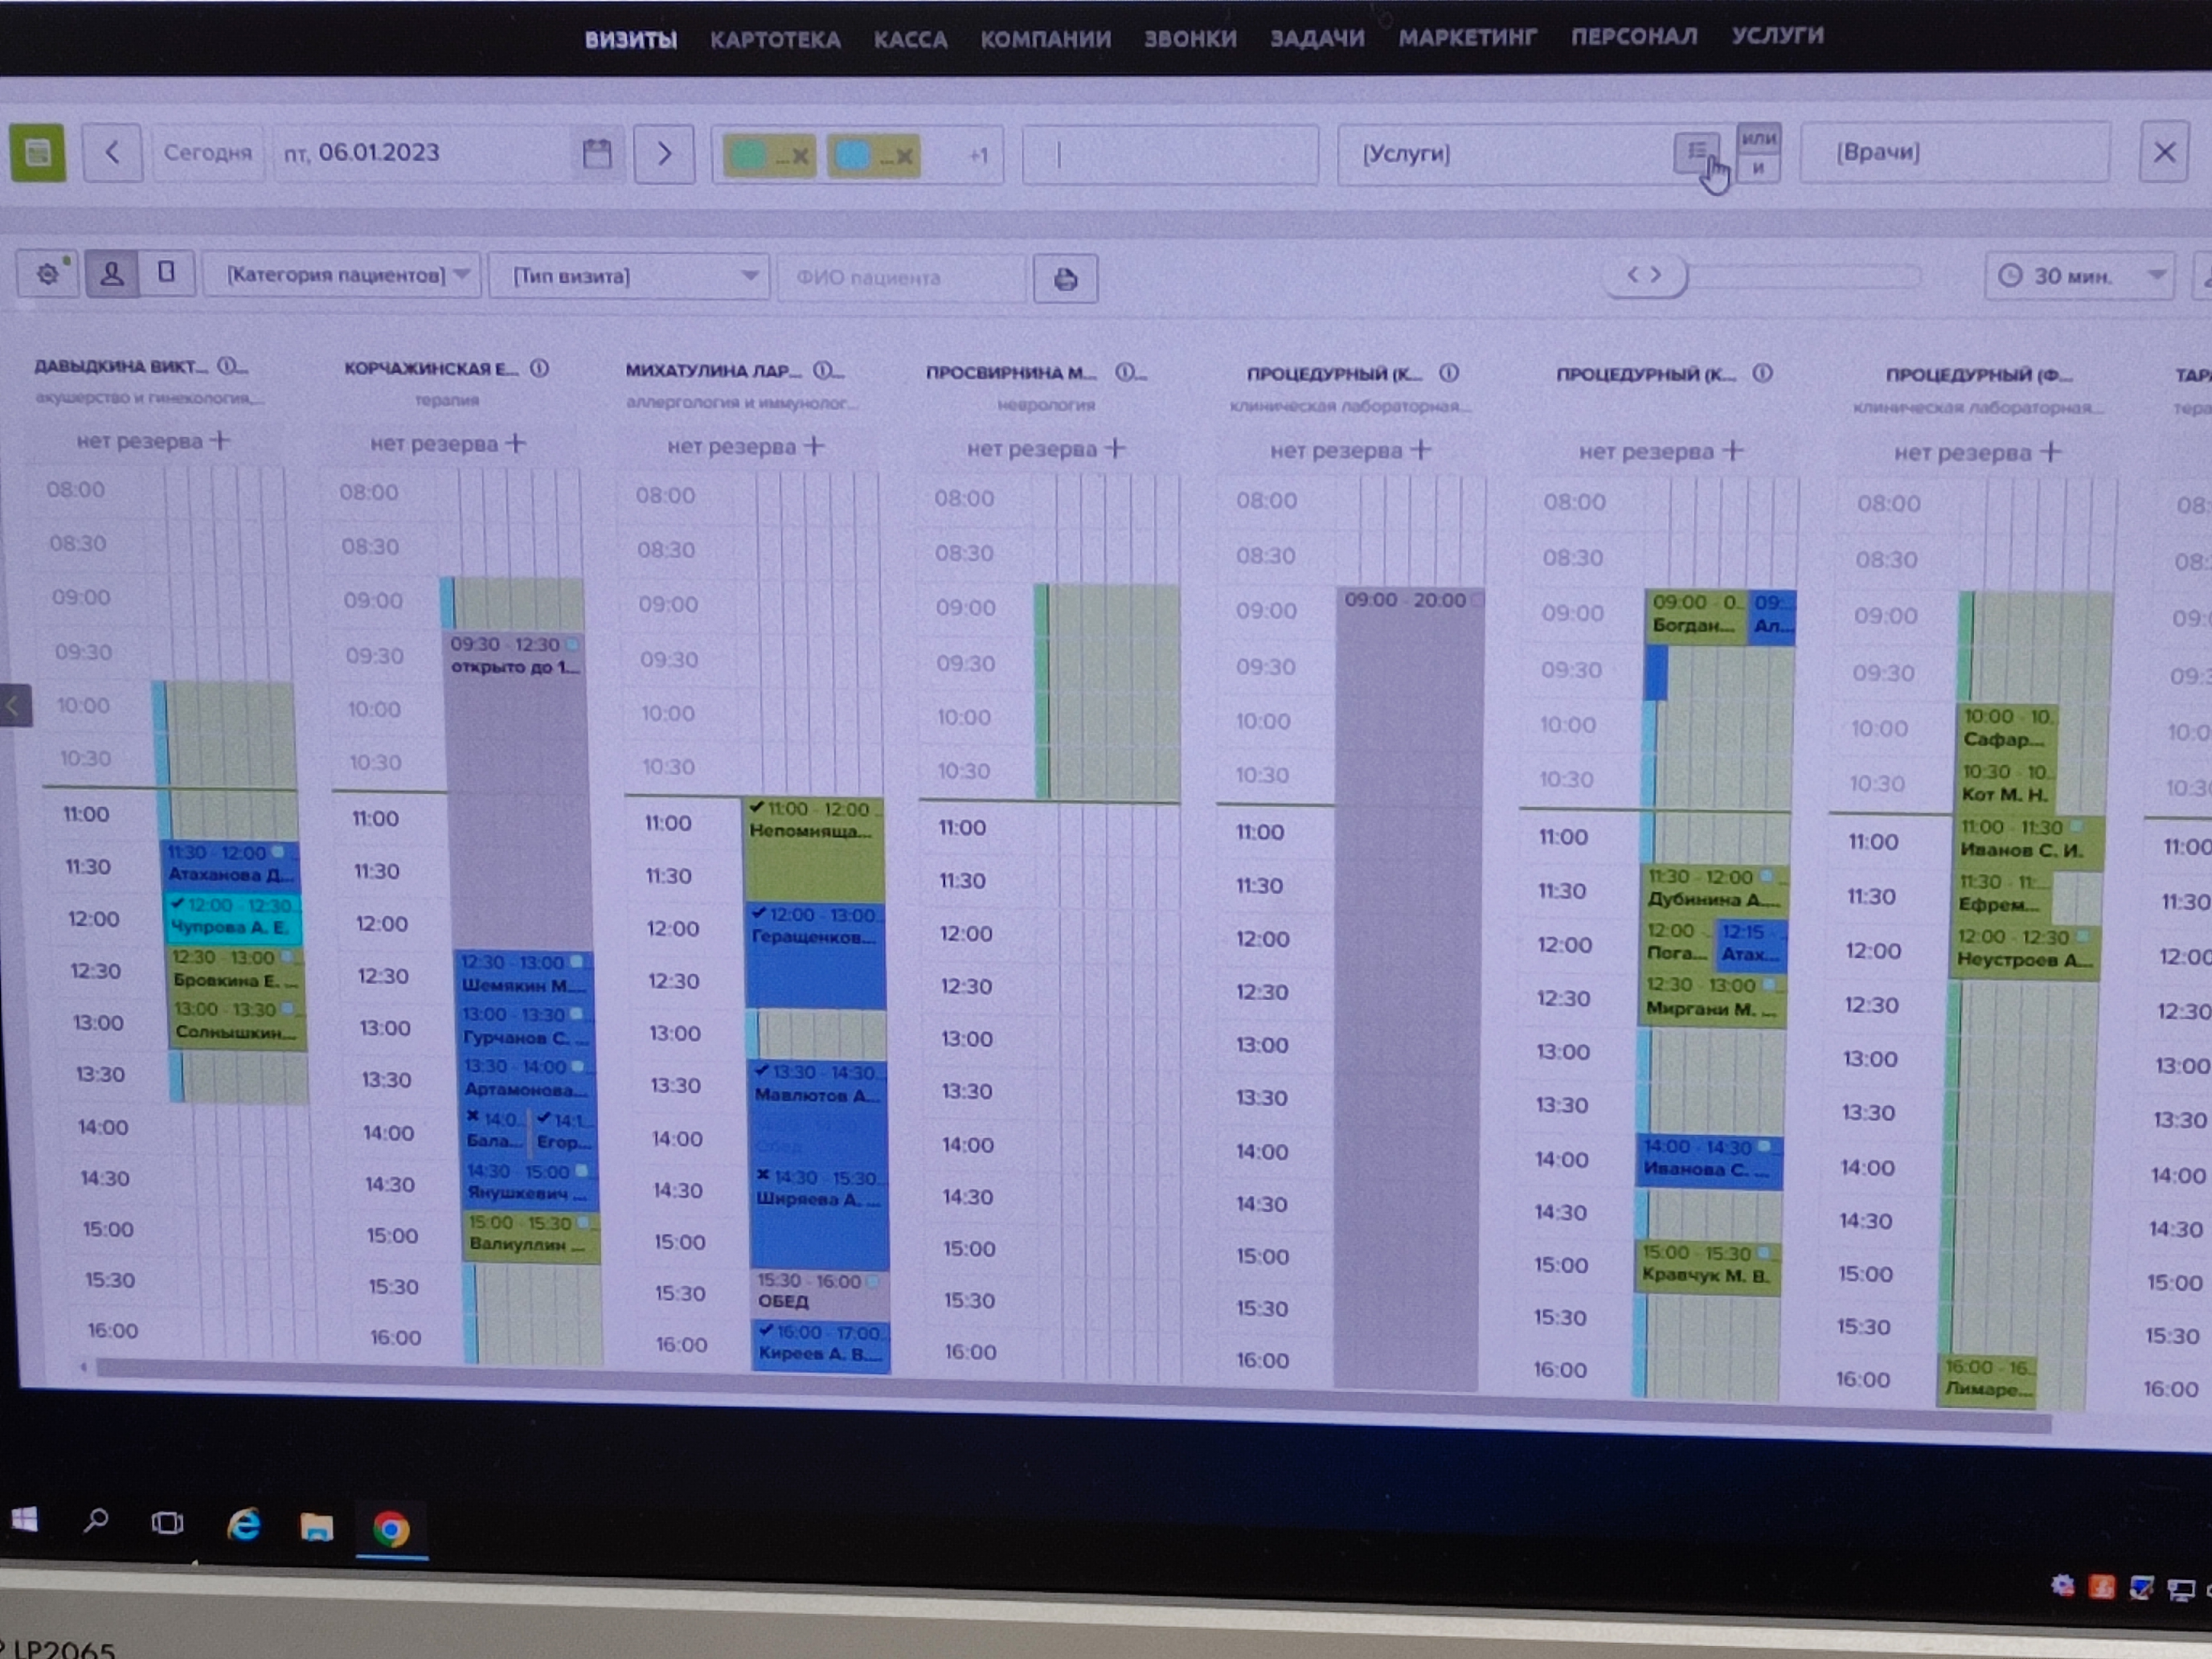The height and width of the screenshot is (1659, 2212).
Task: Switch to the Касса menu tab
Action: (910, 40)
